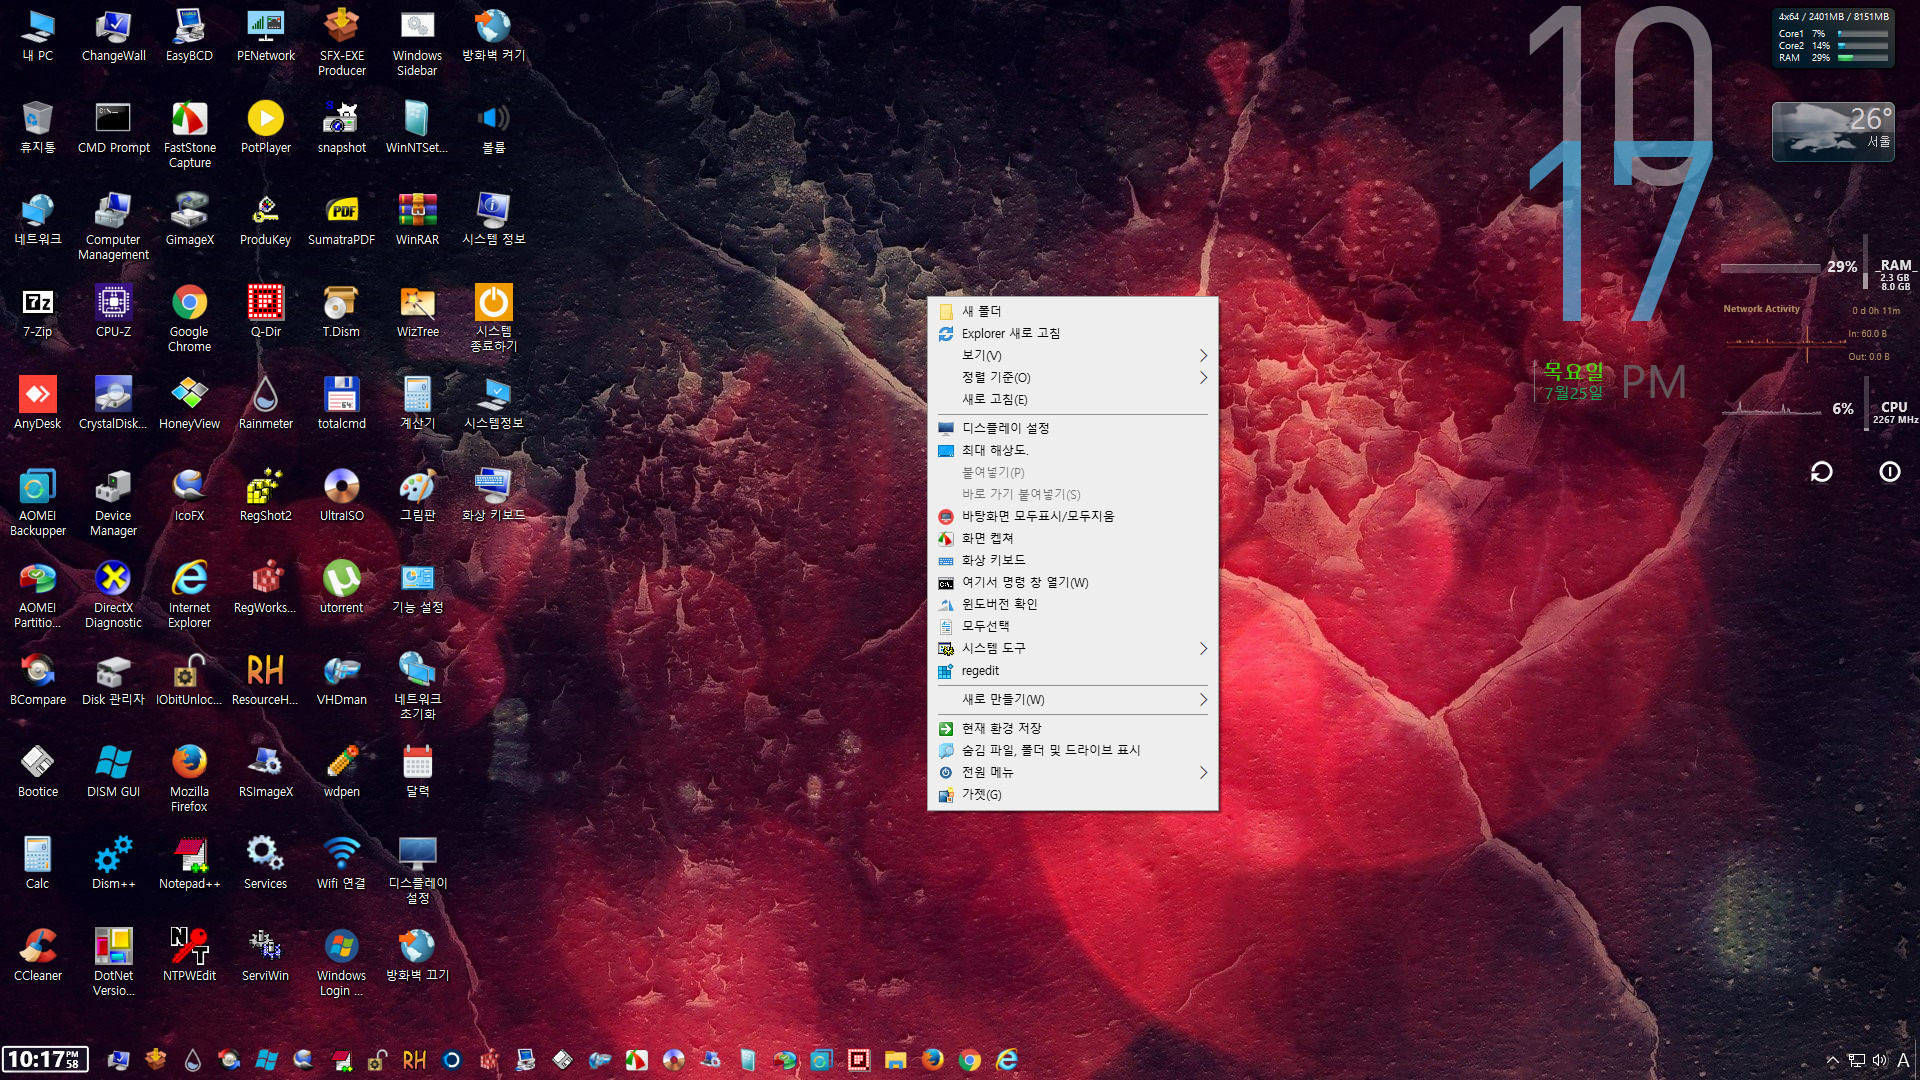This screenshot has width=1920, height=1080.
Task: Open File Explorer from the taskbar
Action: pos(895,1060)
